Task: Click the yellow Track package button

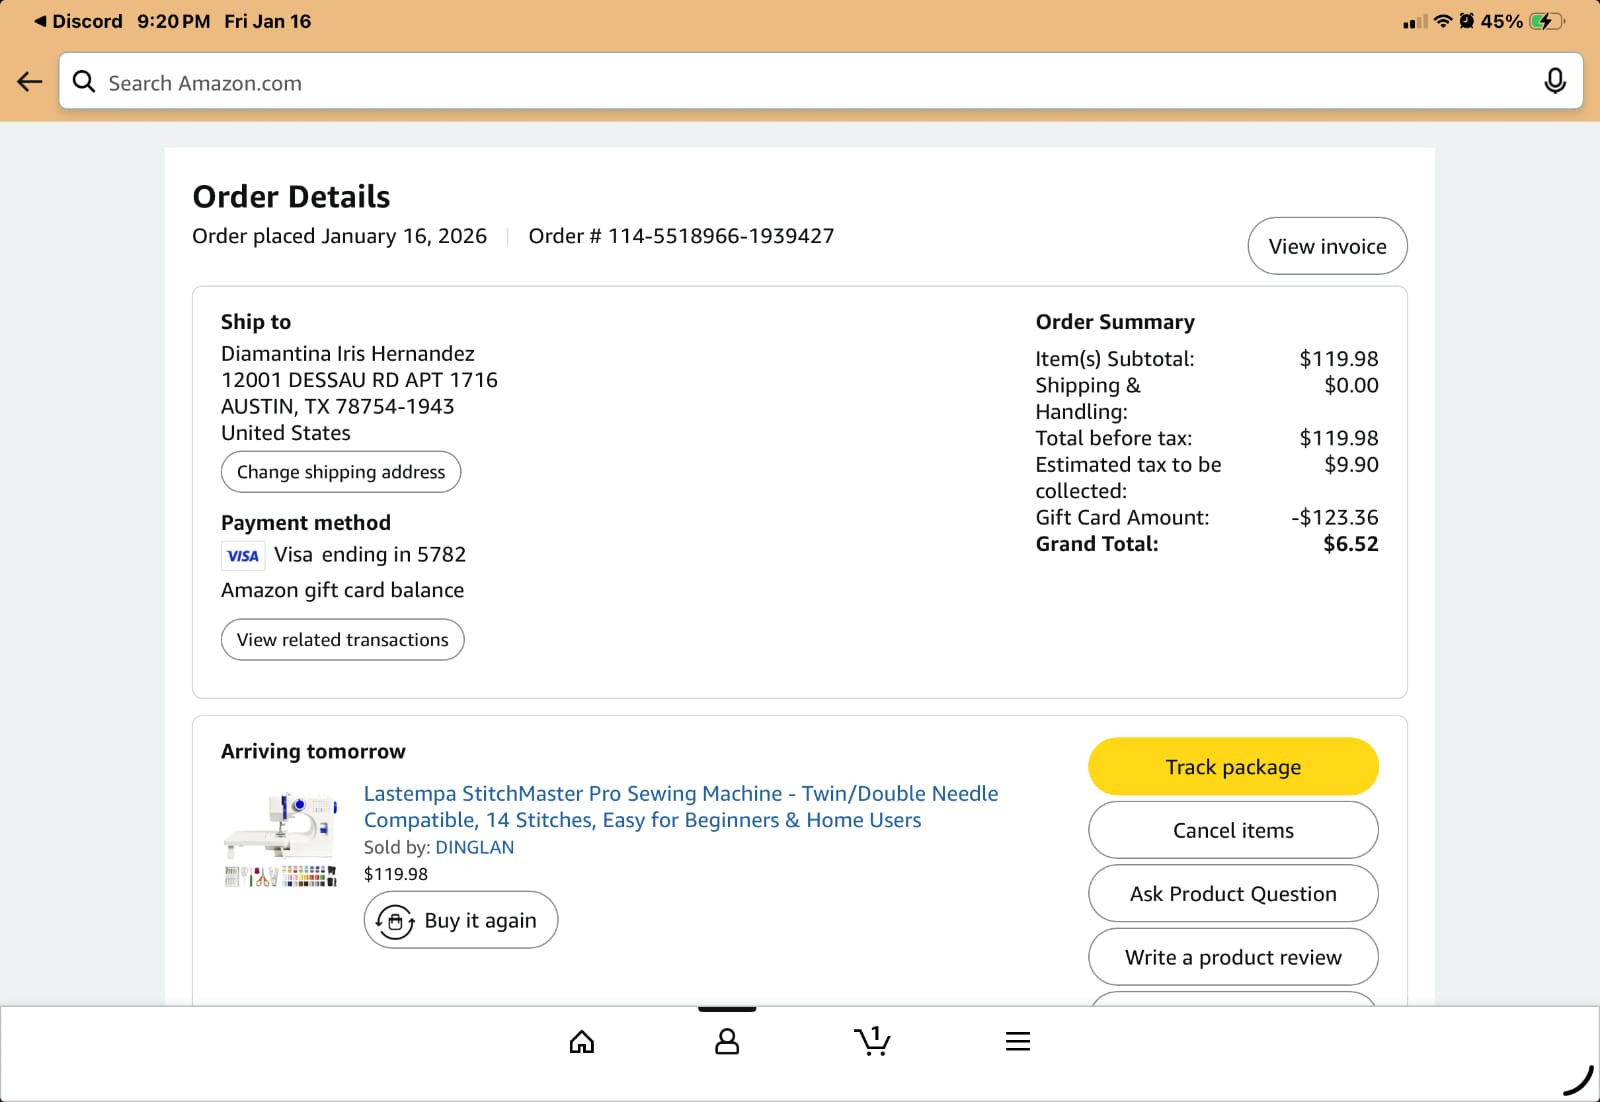Action: [1233, 767]
